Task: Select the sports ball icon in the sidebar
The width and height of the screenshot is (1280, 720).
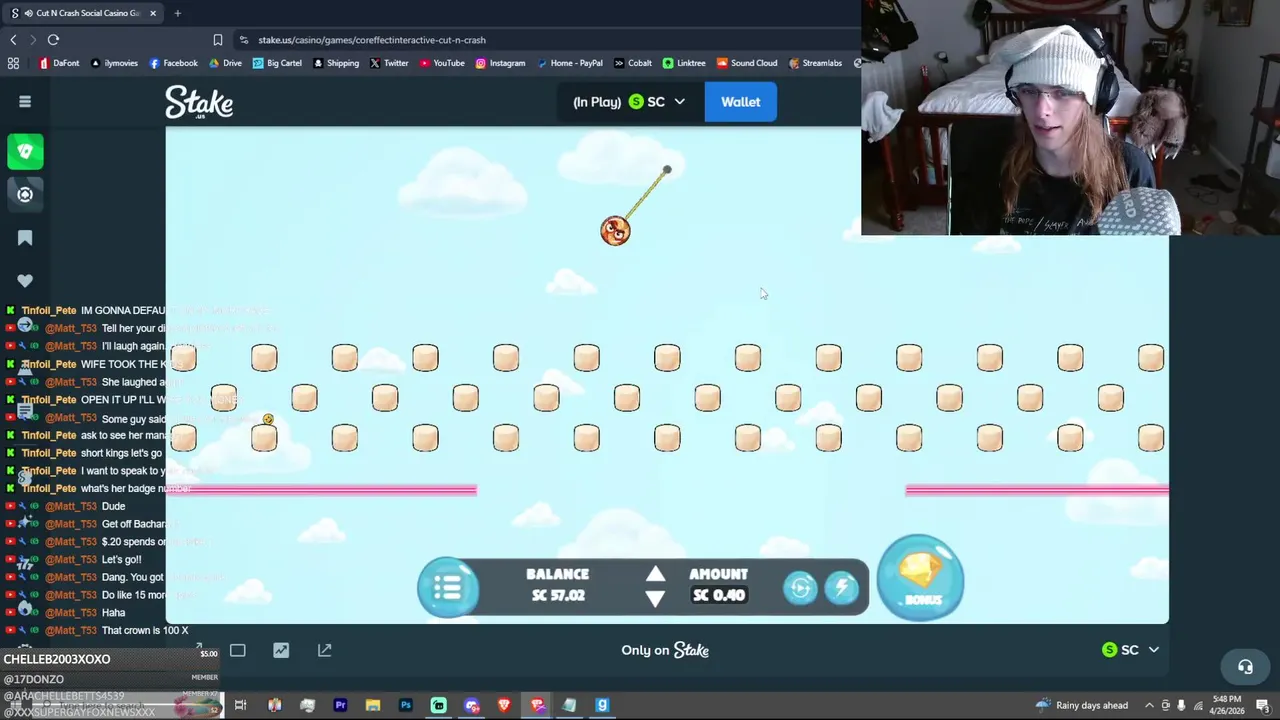Action: tap(25, 194)
